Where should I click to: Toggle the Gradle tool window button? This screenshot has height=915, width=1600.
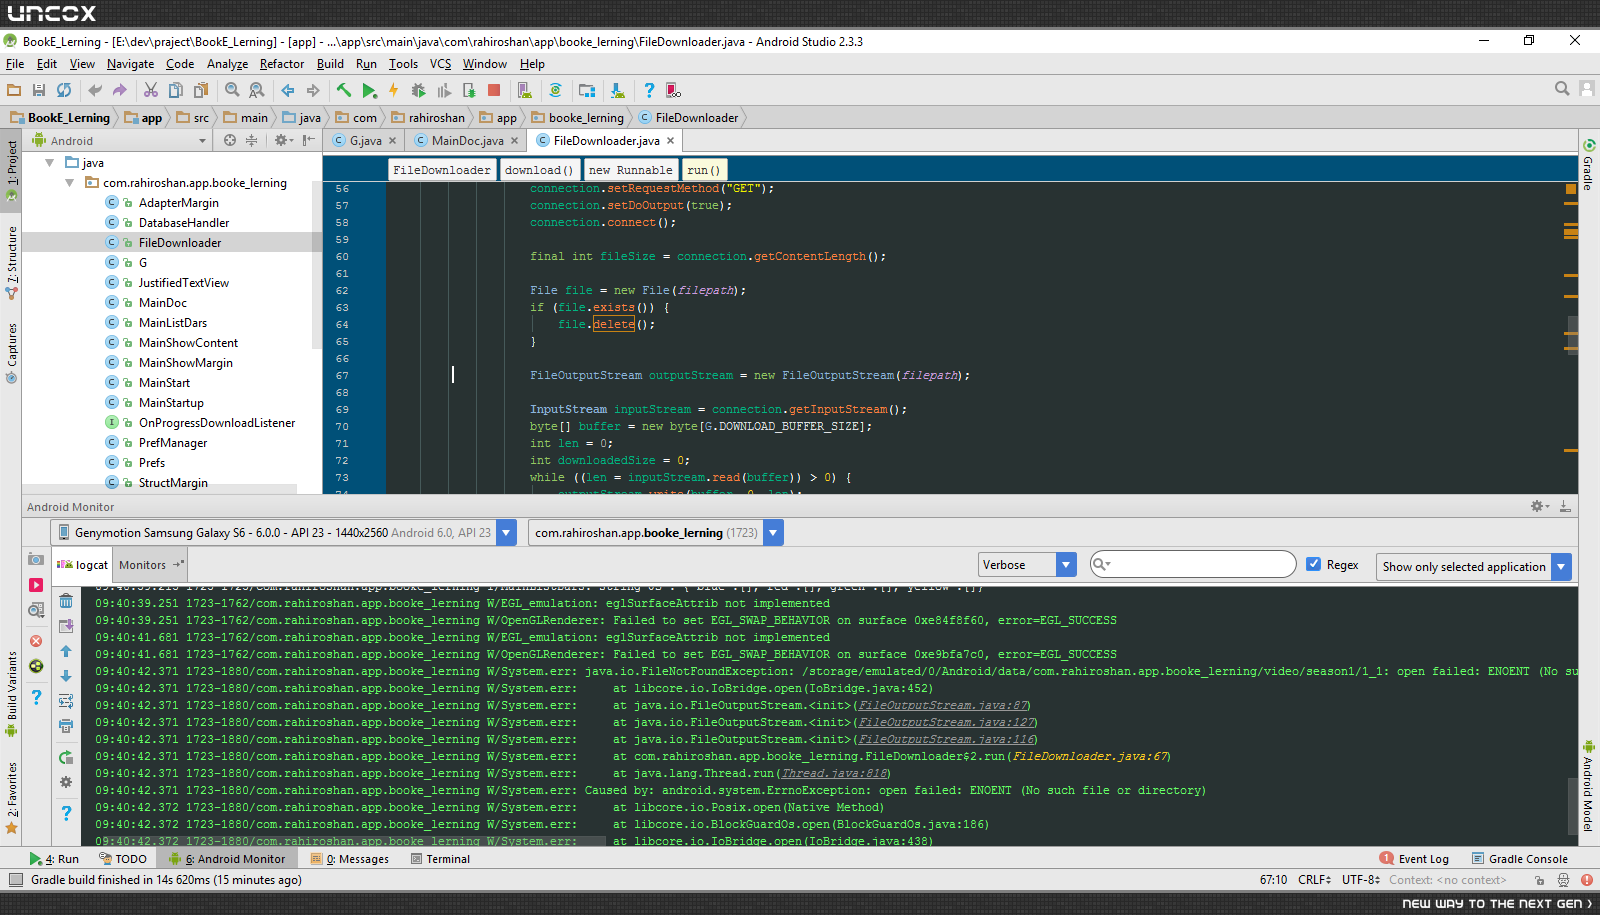(x=1588, y=165)
